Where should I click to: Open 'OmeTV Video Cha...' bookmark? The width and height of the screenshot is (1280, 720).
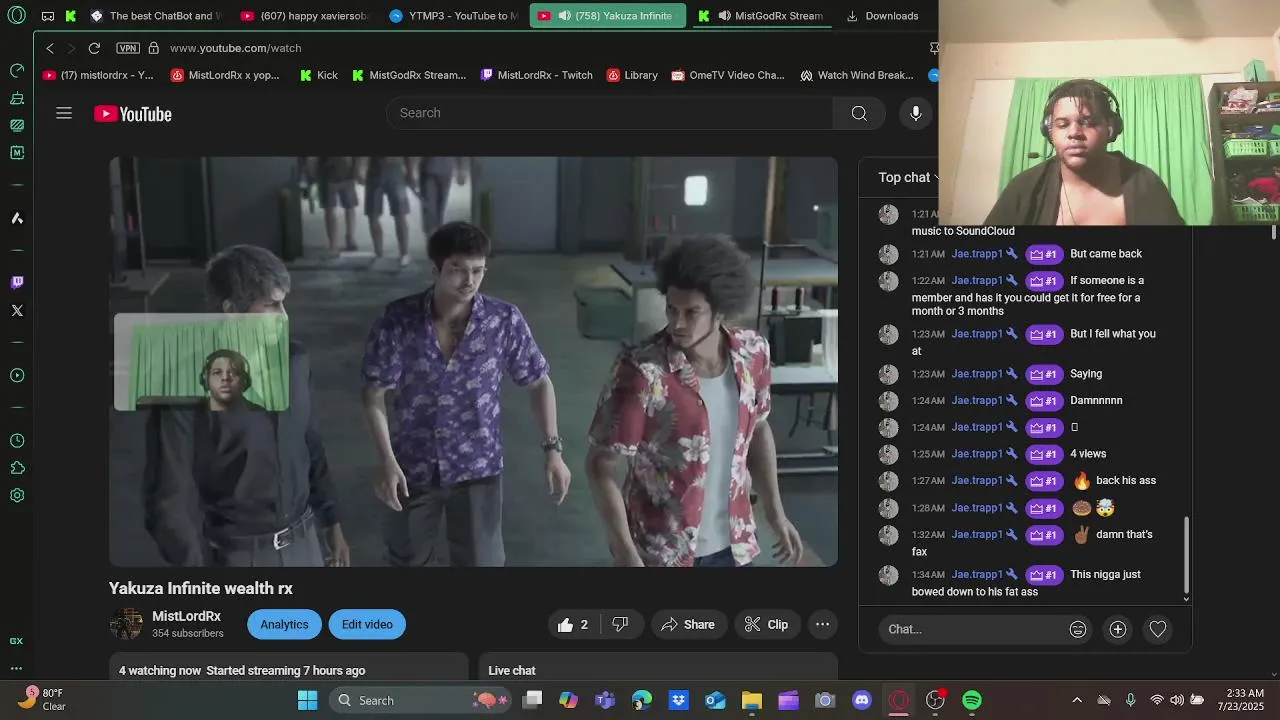pyautogui.click(x=728, y=75)
